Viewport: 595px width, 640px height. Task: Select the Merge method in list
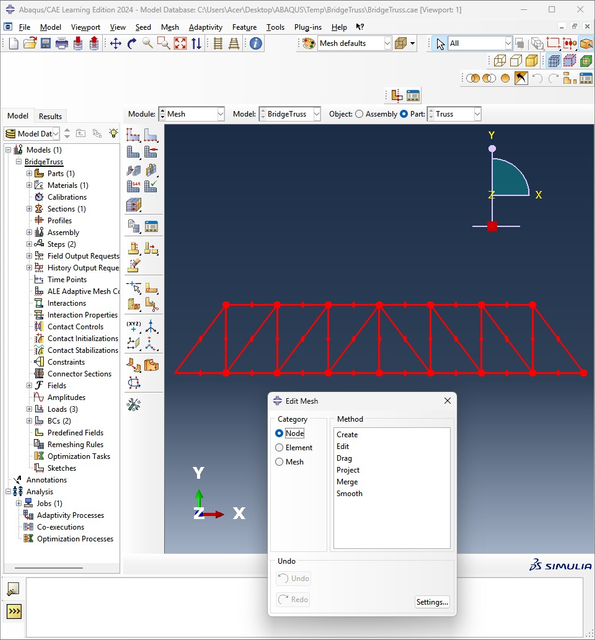click(x=347, y=482)
